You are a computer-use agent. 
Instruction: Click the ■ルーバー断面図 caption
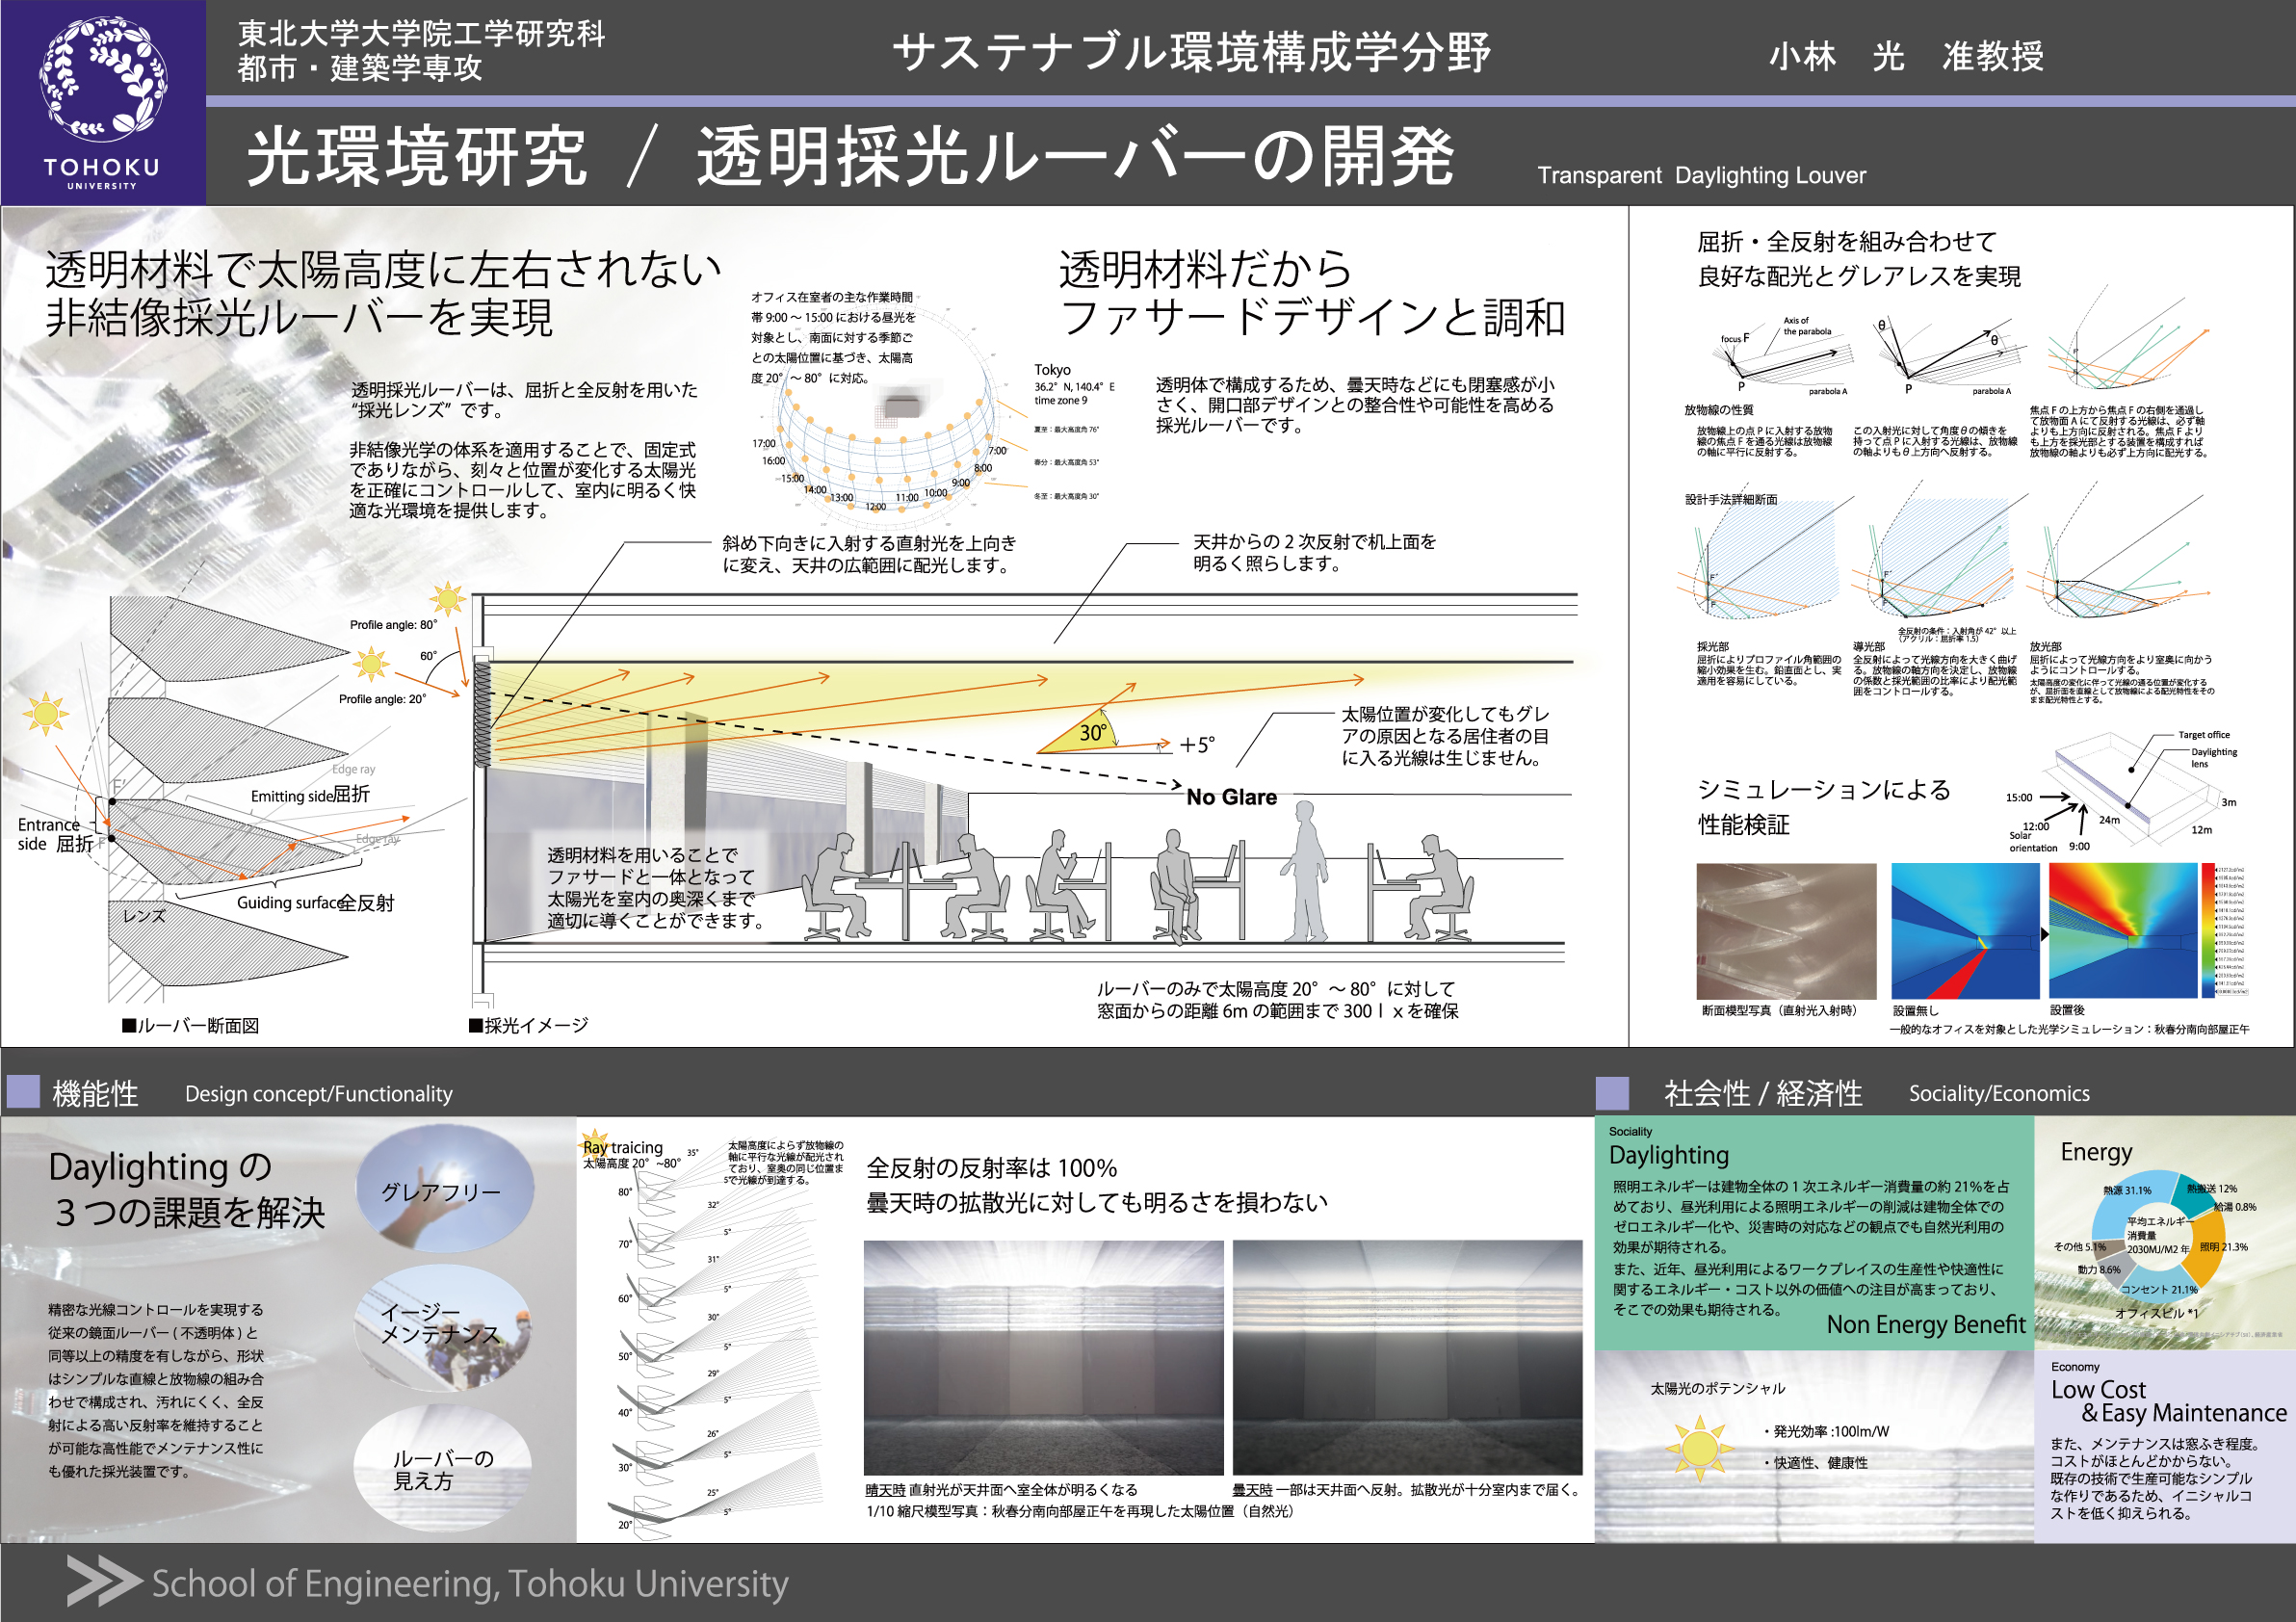click(x=190, y=1025)
